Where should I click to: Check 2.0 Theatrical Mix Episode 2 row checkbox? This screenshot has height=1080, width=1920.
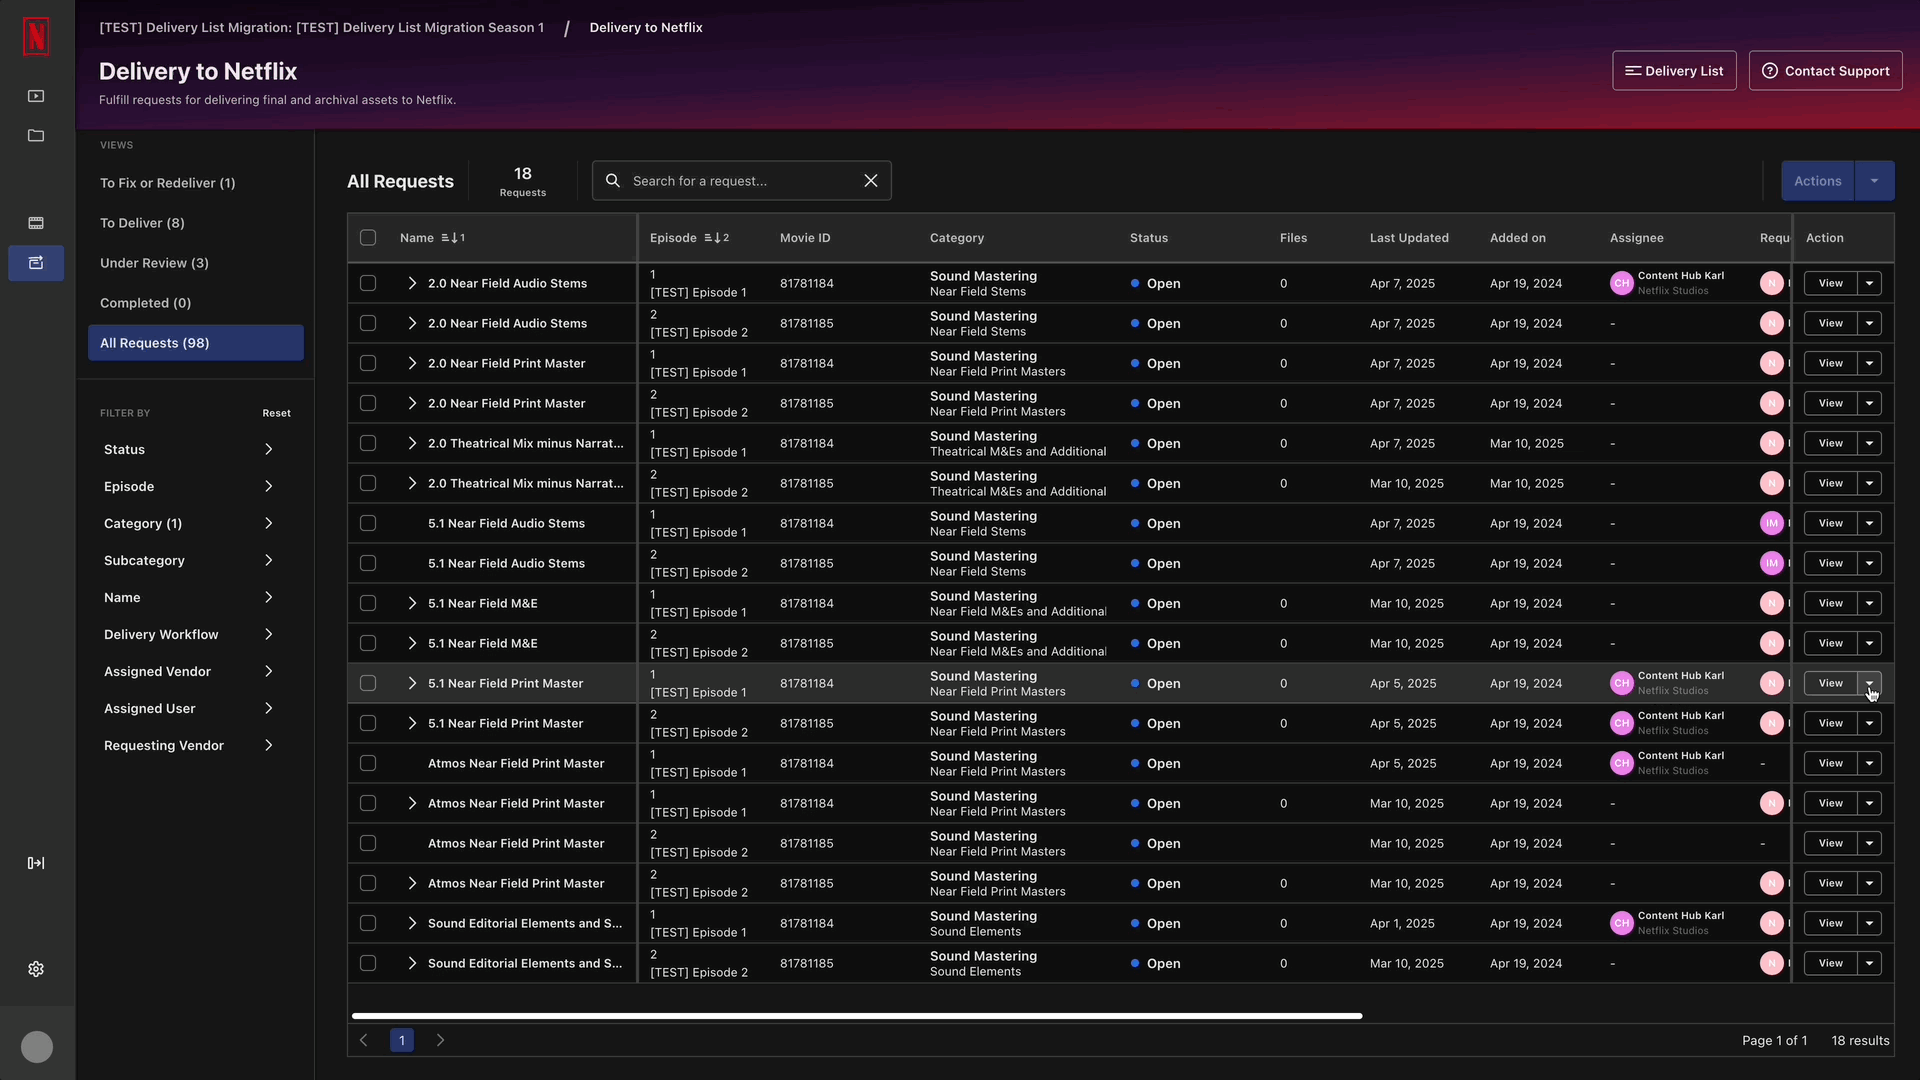coord(368,483)
